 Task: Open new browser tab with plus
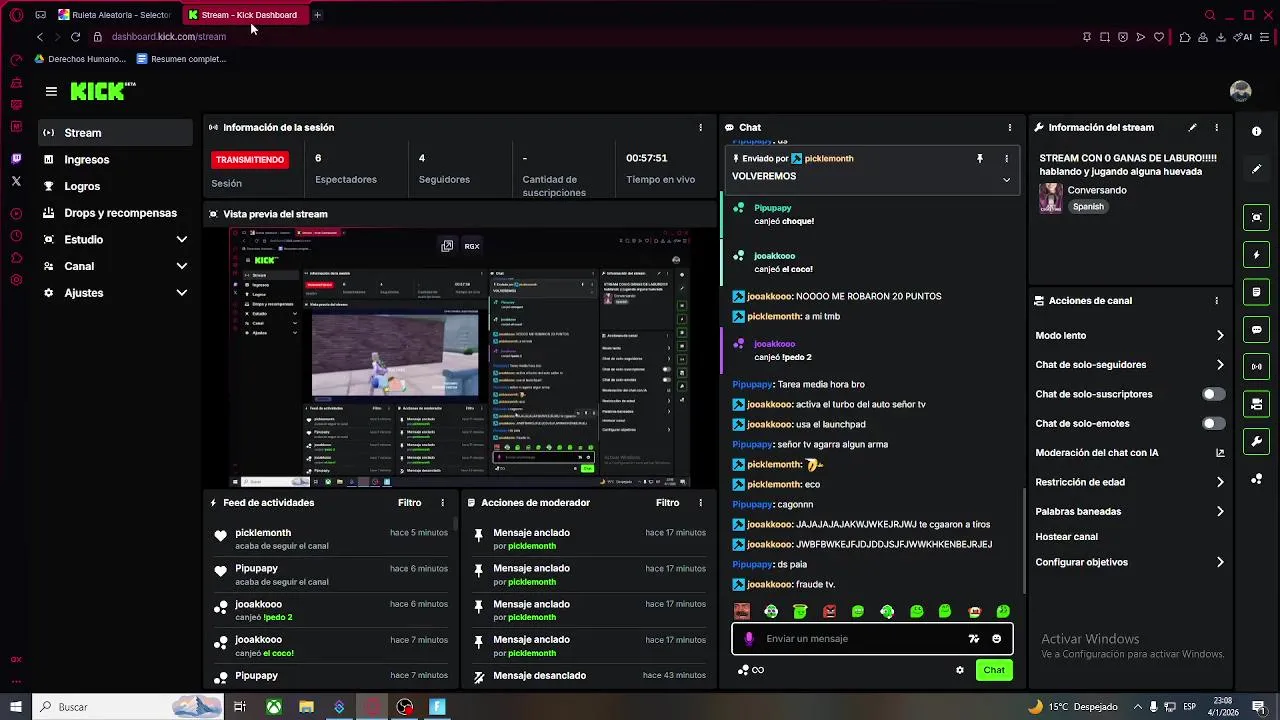(317, 15)
